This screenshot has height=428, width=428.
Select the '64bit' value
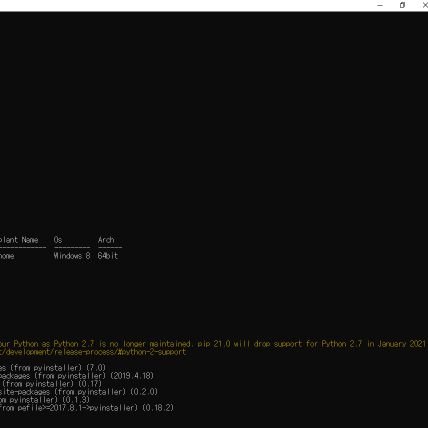coord(108,256)
